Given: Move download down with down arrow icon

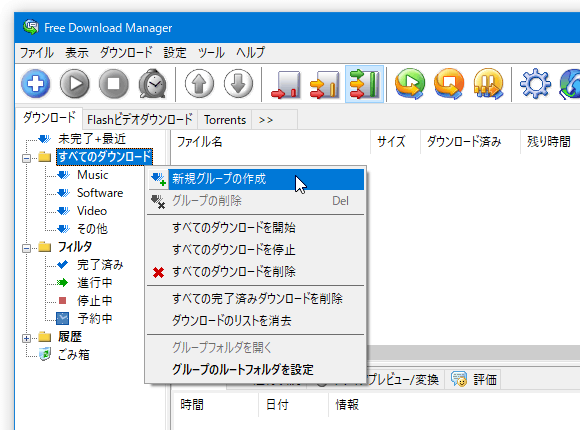Looking at the screenshot, I should tap(239, 84).
